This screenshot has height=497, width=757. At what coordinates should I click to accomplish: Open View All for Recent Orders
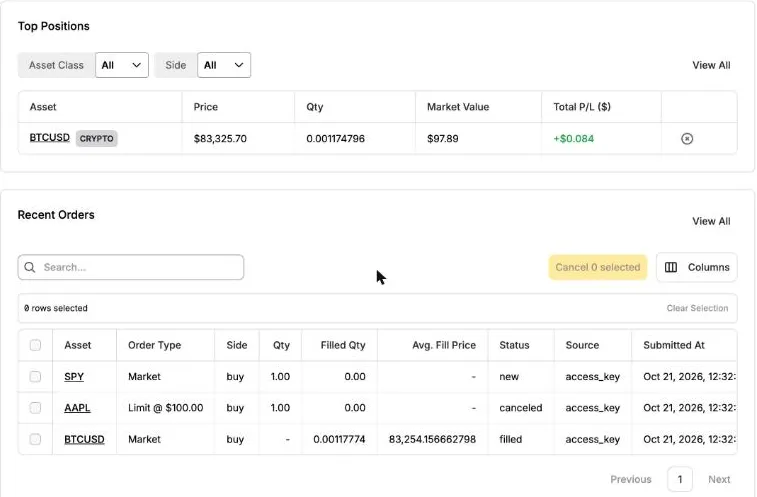point(711,221)
